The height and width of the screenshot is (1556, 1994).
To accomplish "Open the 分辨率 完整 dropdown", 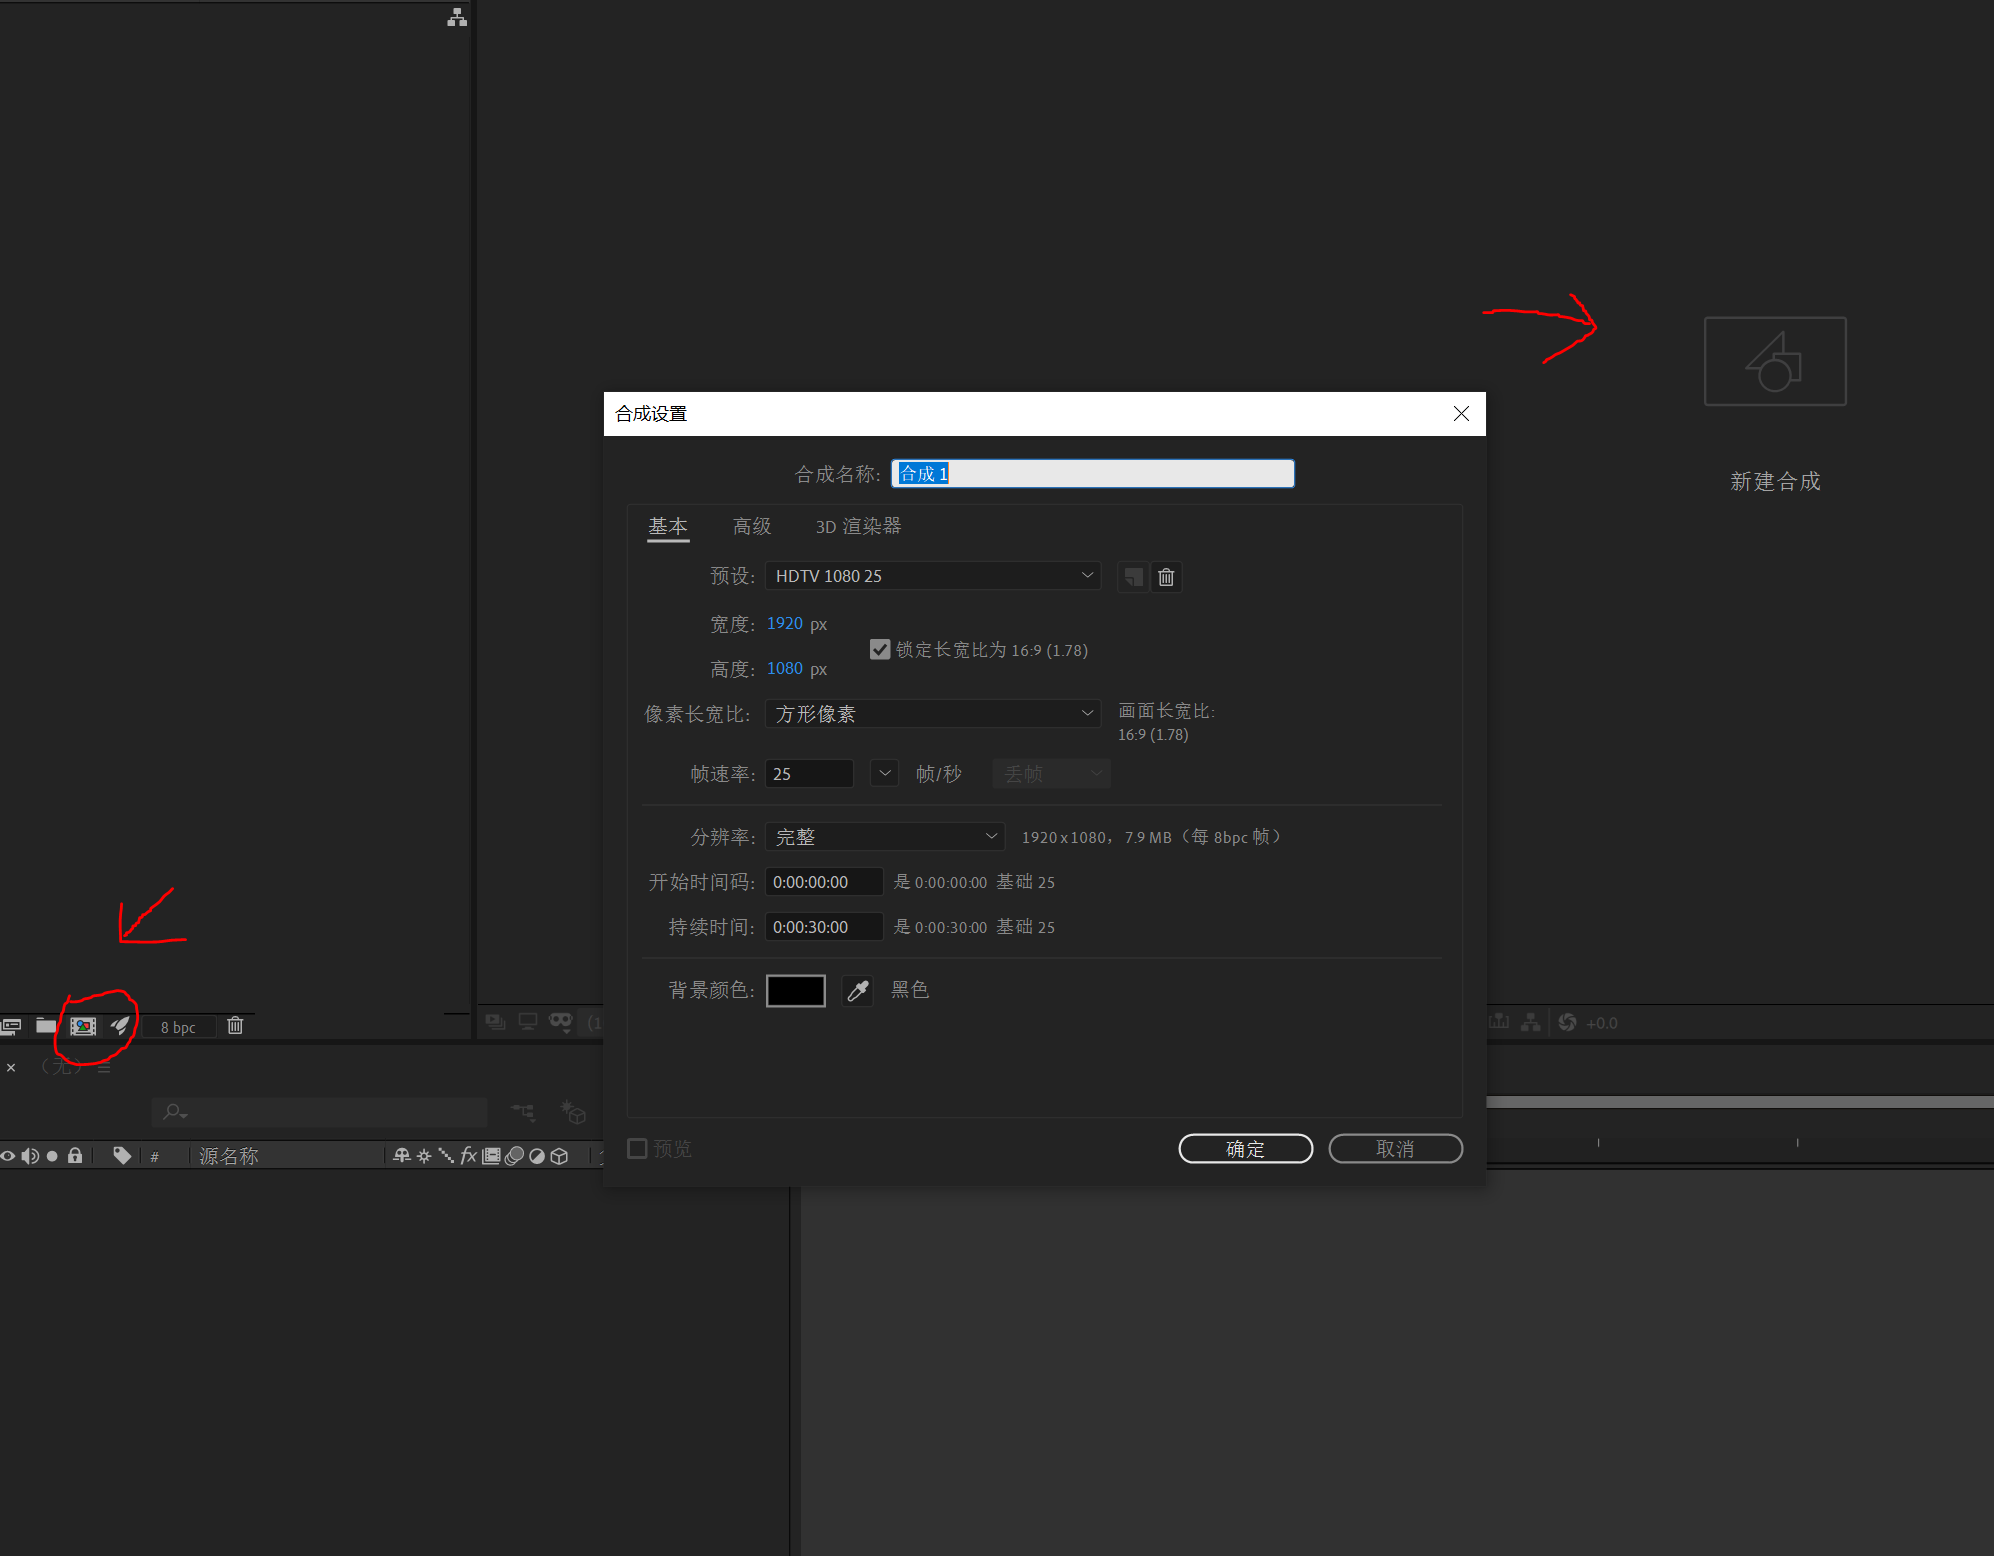I will point(885,837).
